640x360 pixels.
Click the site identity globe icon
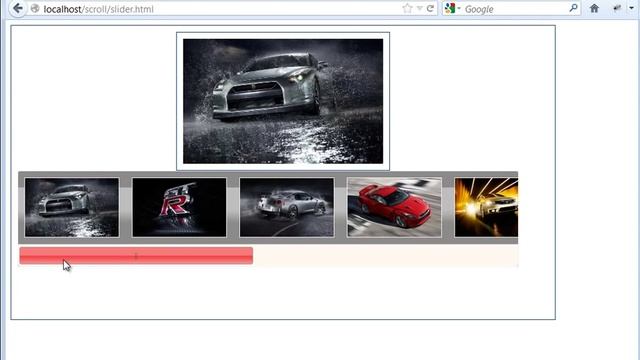(x=35, y=9)
